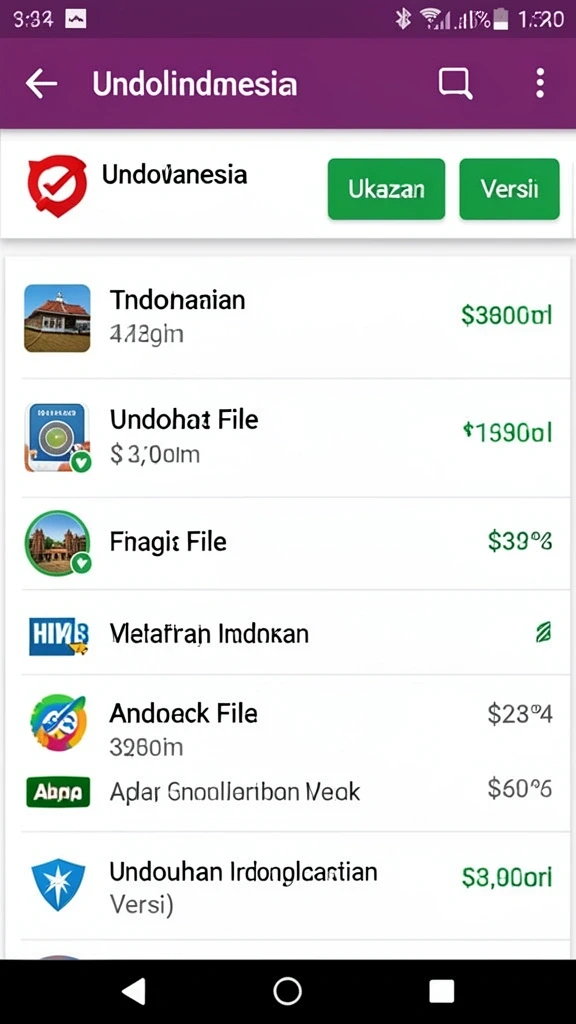Select the Fhagi File circular temple icon
This screenshot has height=1024, width=576.
[57, 543]
